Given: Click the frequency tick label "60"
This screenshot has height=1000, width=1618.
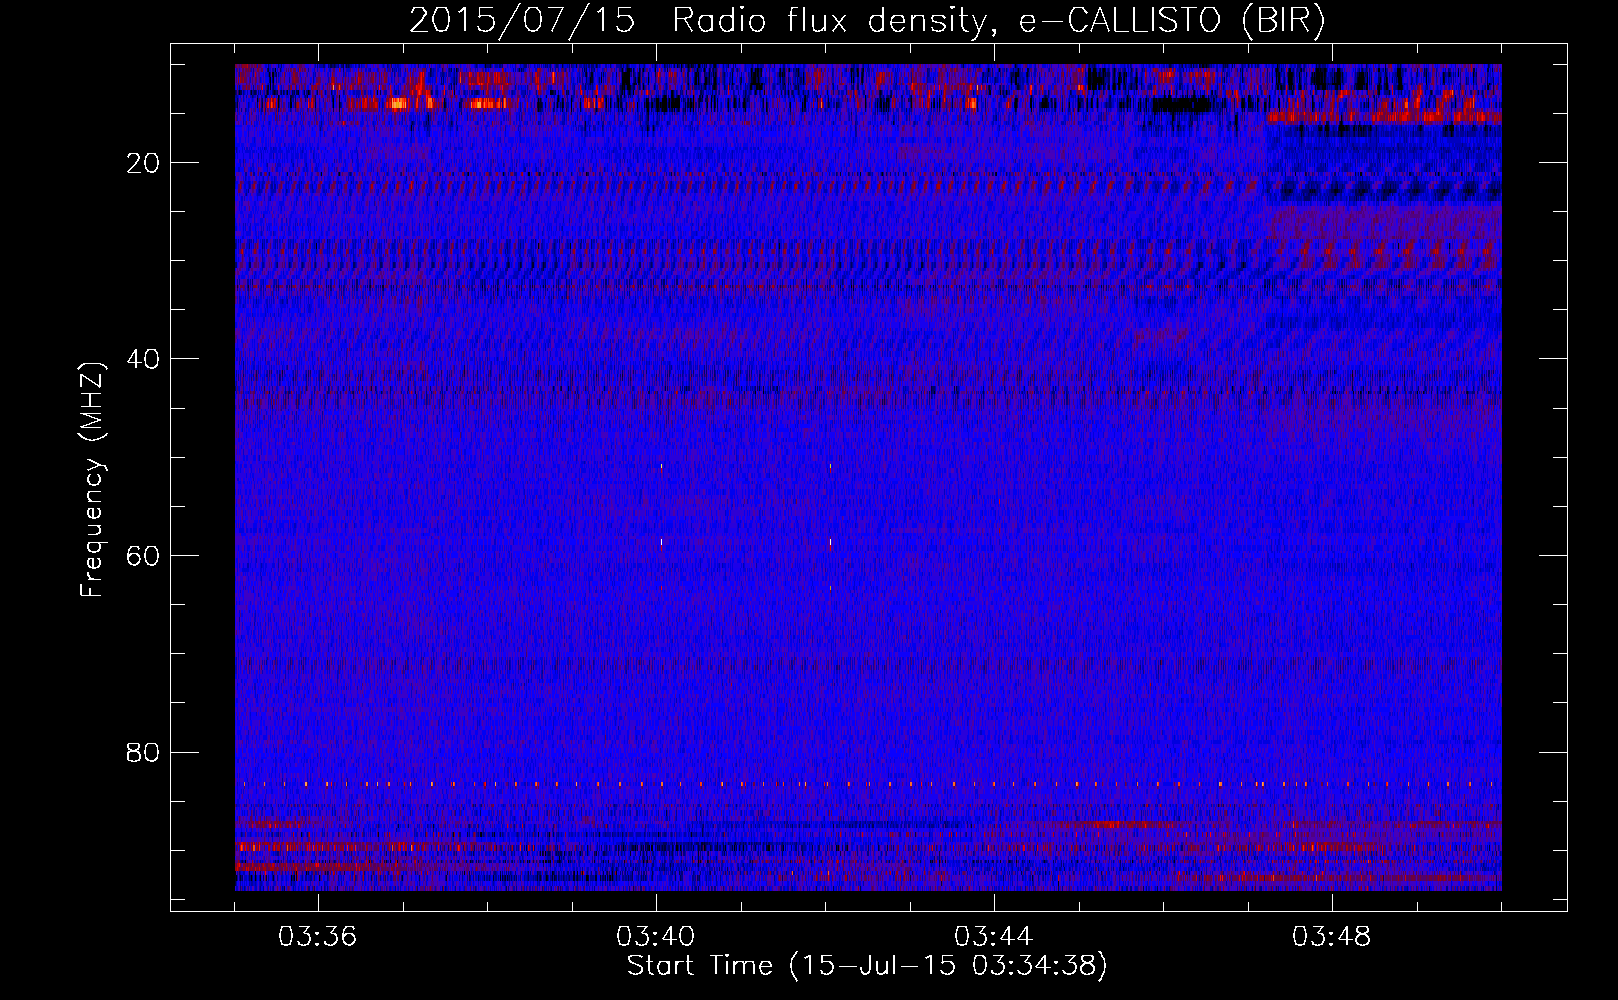Looking at the screenshot, I should [x=144, y=555].
